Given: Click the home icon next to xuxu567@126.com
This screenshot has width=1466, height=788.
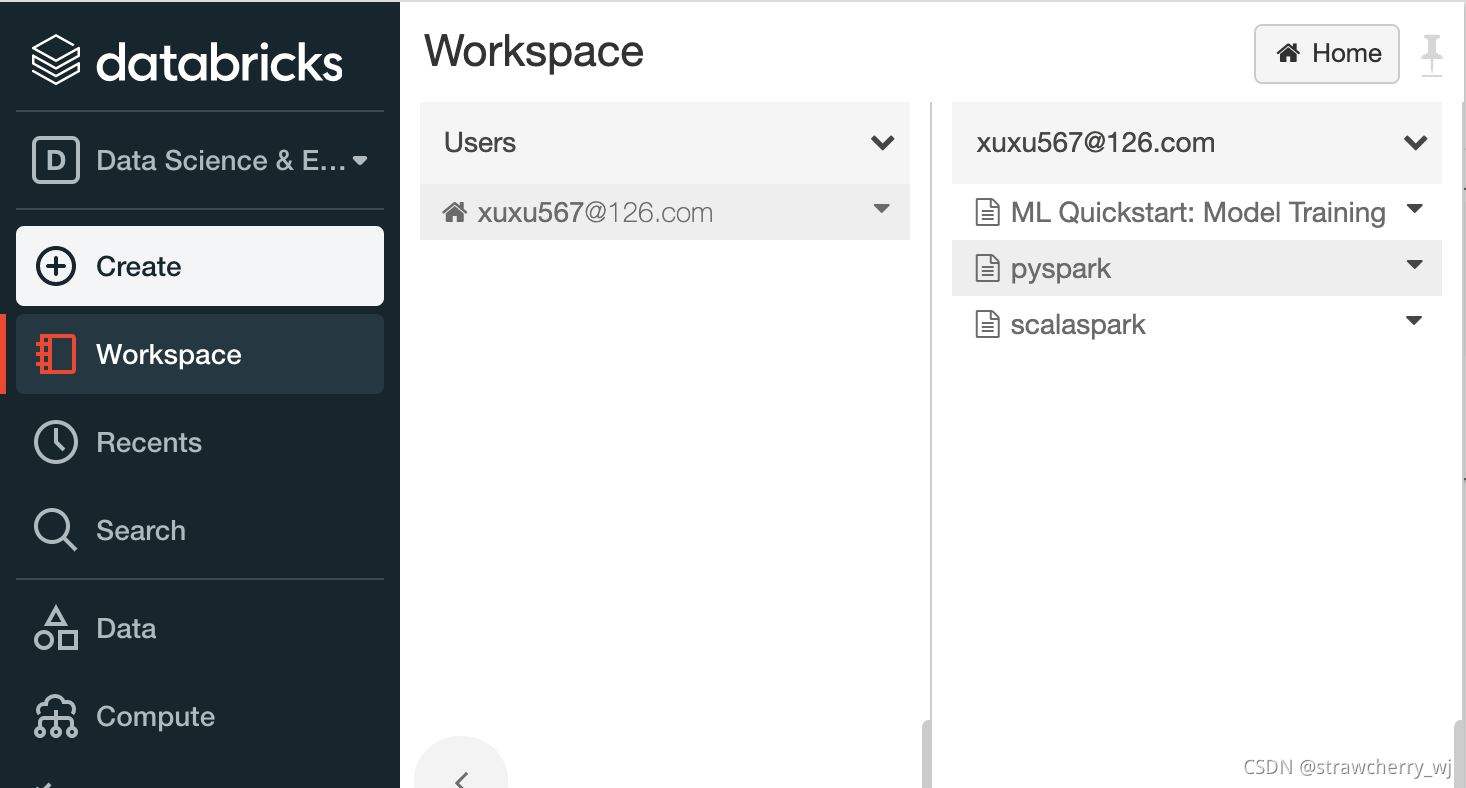Looking at the screenshot, I should (x=456, y=211).
